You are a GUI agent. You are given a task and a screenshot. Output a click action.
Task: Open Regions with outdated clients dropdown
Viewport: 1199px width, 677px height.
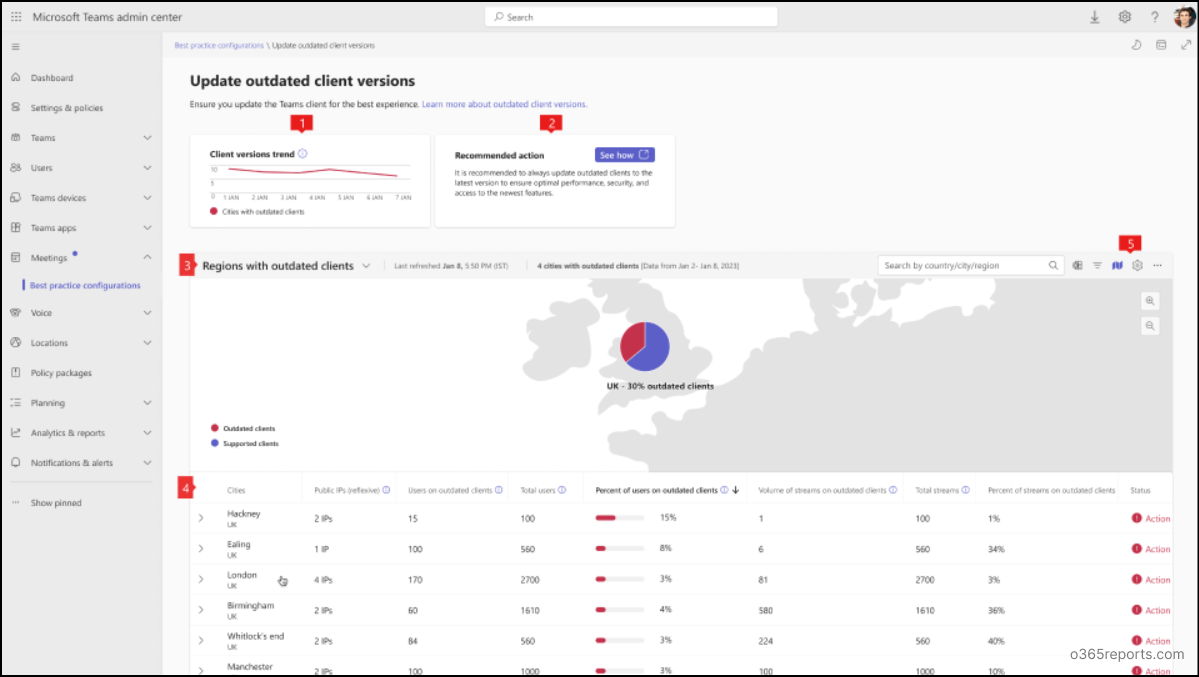(366, 266)
